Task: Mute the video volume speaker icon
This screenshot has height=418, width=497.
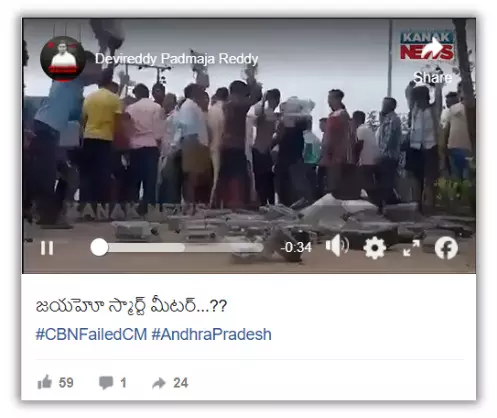Action: tap(337, 246)
